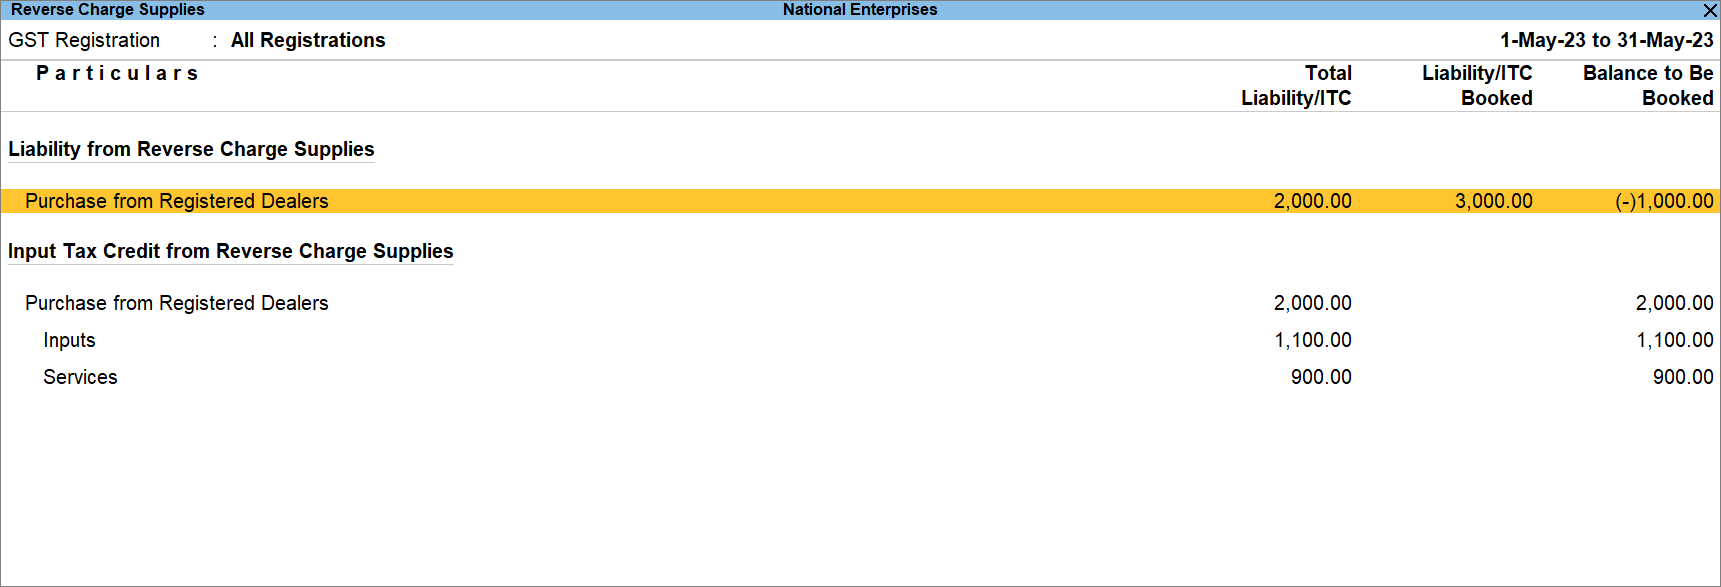Click the Particulars column header
1721x587 pixels.
117,73
